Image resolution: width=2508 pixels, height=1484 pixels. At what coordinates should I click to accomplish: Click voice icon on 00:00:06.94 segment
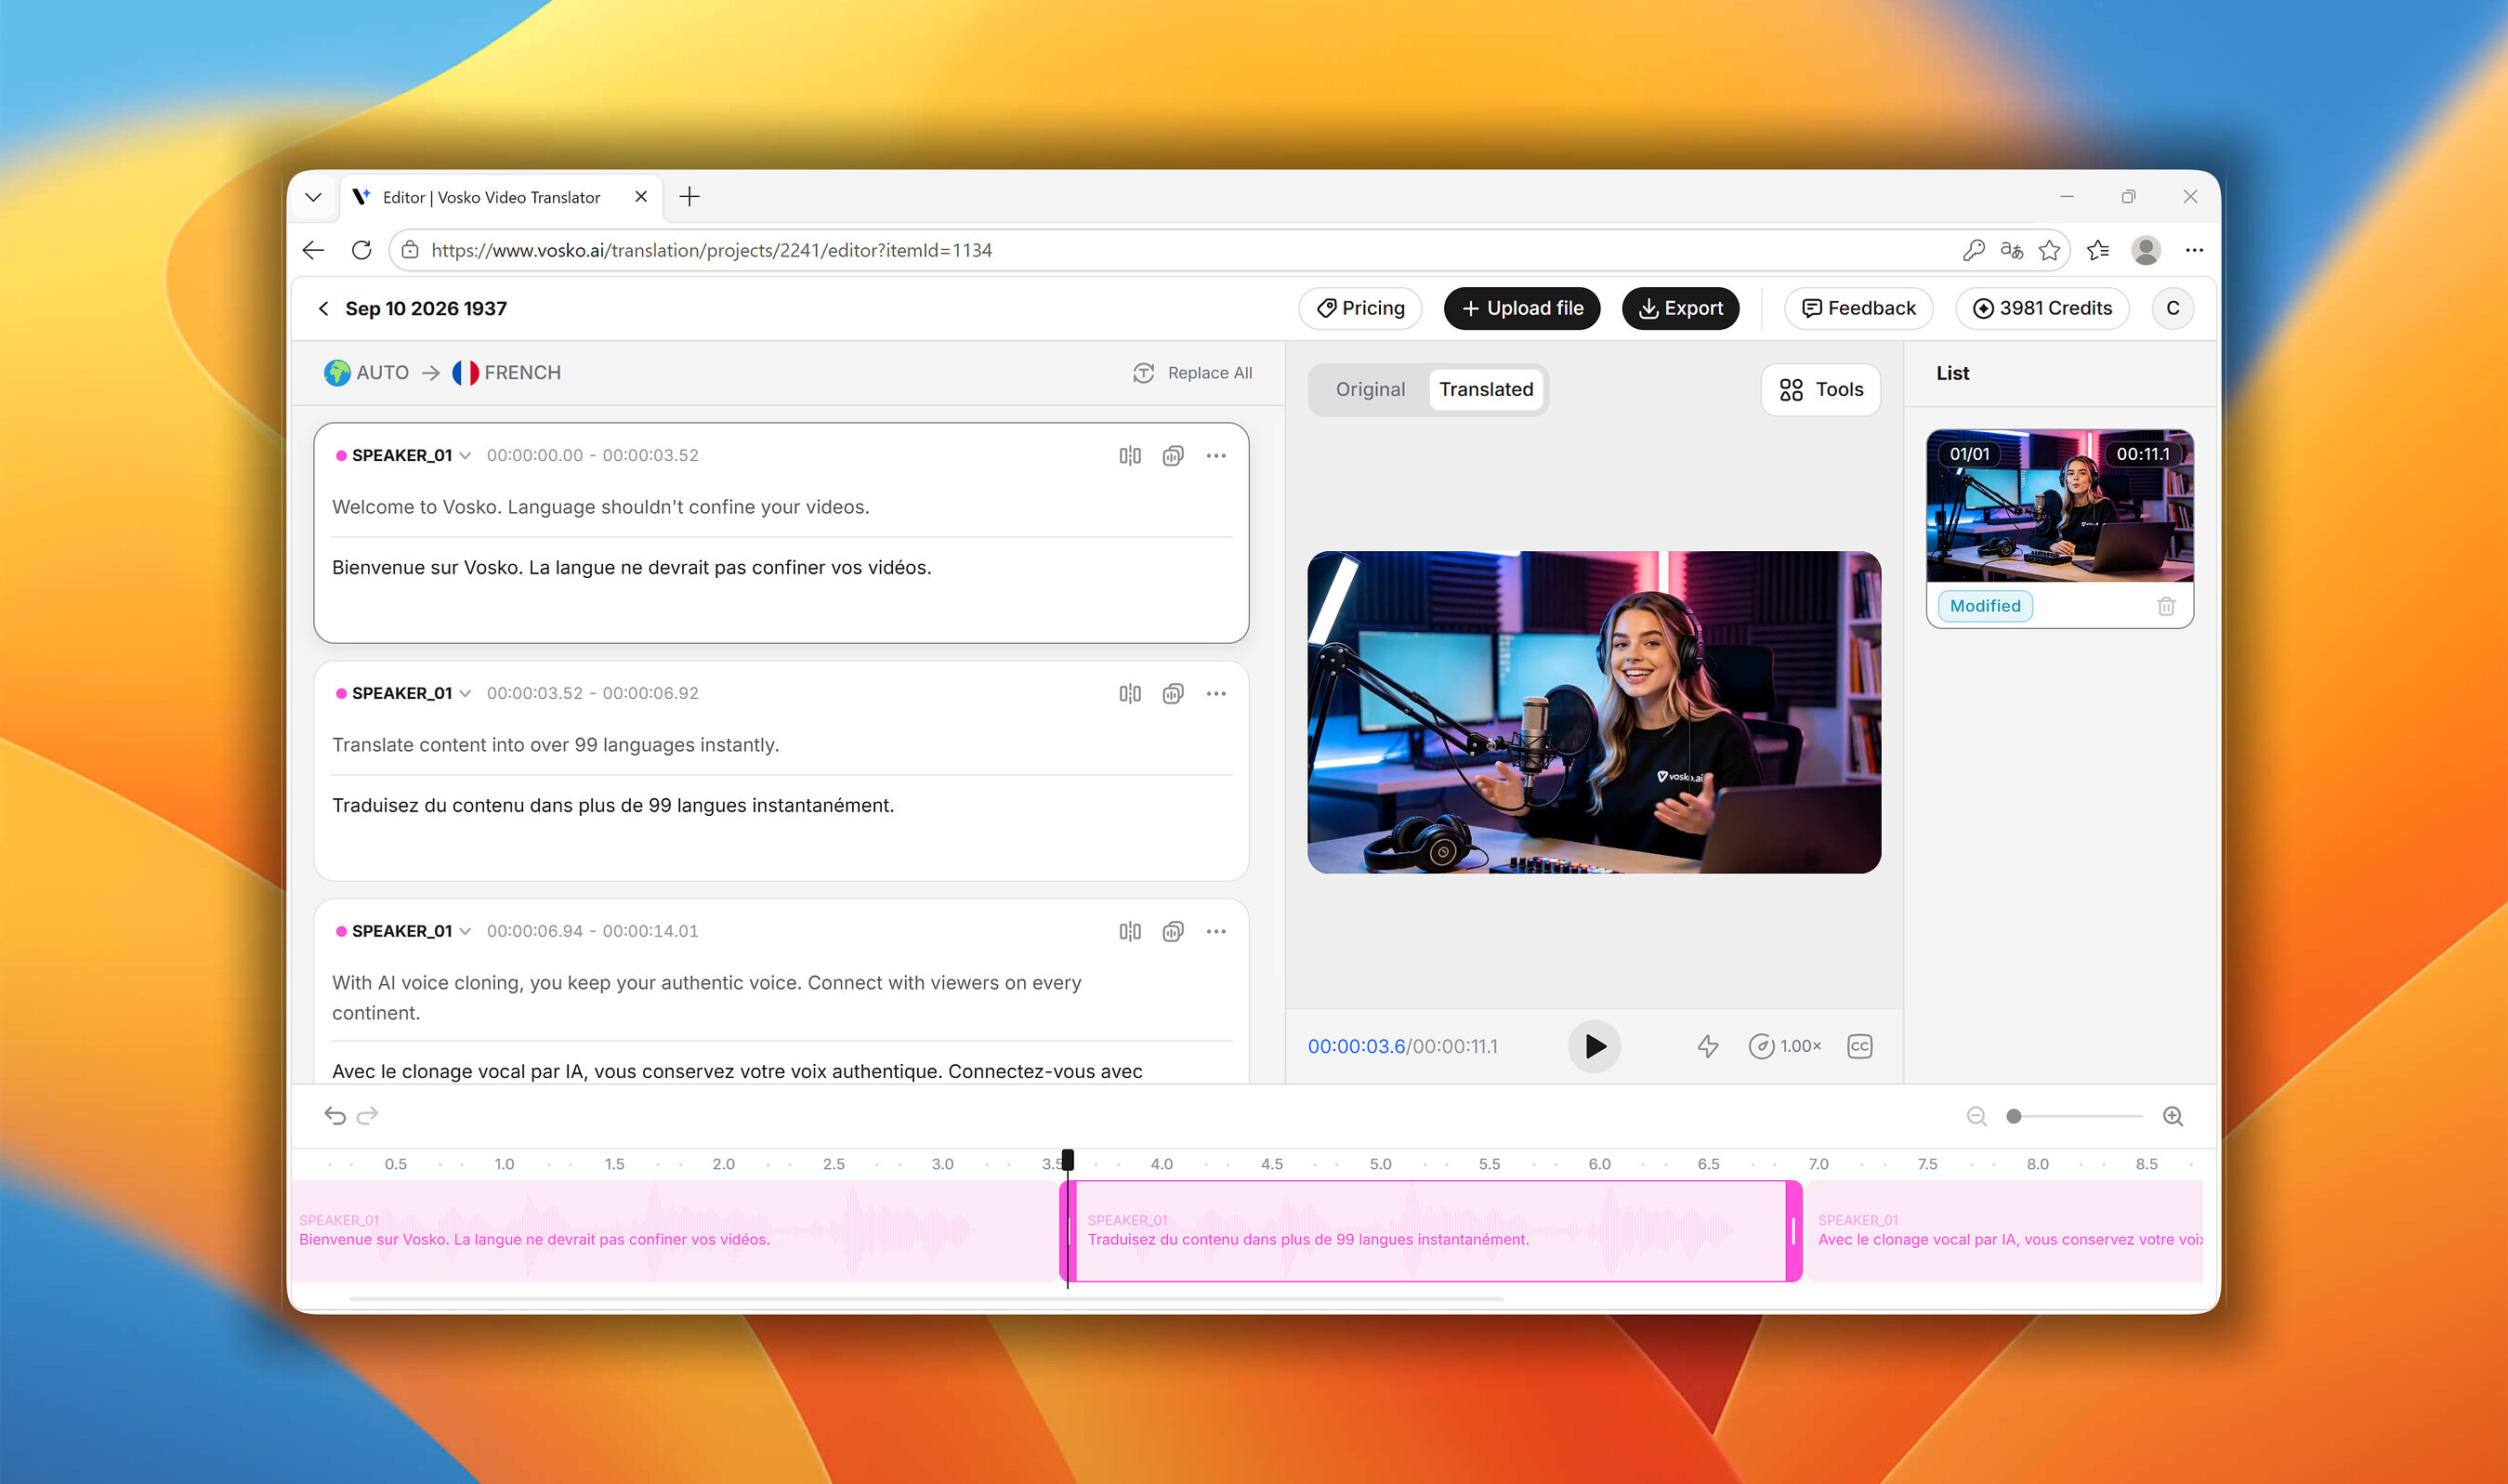click(x=1173, y=932)
